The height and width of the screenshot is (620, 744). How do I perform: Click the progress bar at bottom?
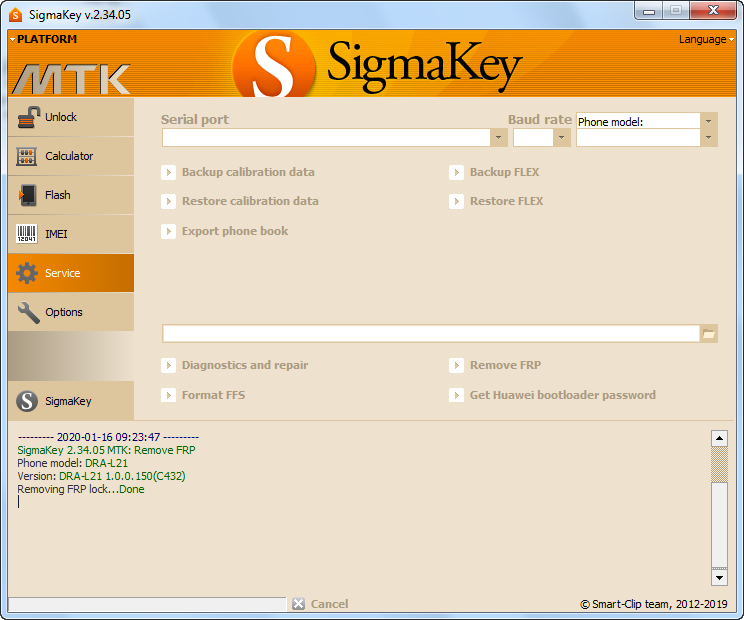(x=147, y=604)
